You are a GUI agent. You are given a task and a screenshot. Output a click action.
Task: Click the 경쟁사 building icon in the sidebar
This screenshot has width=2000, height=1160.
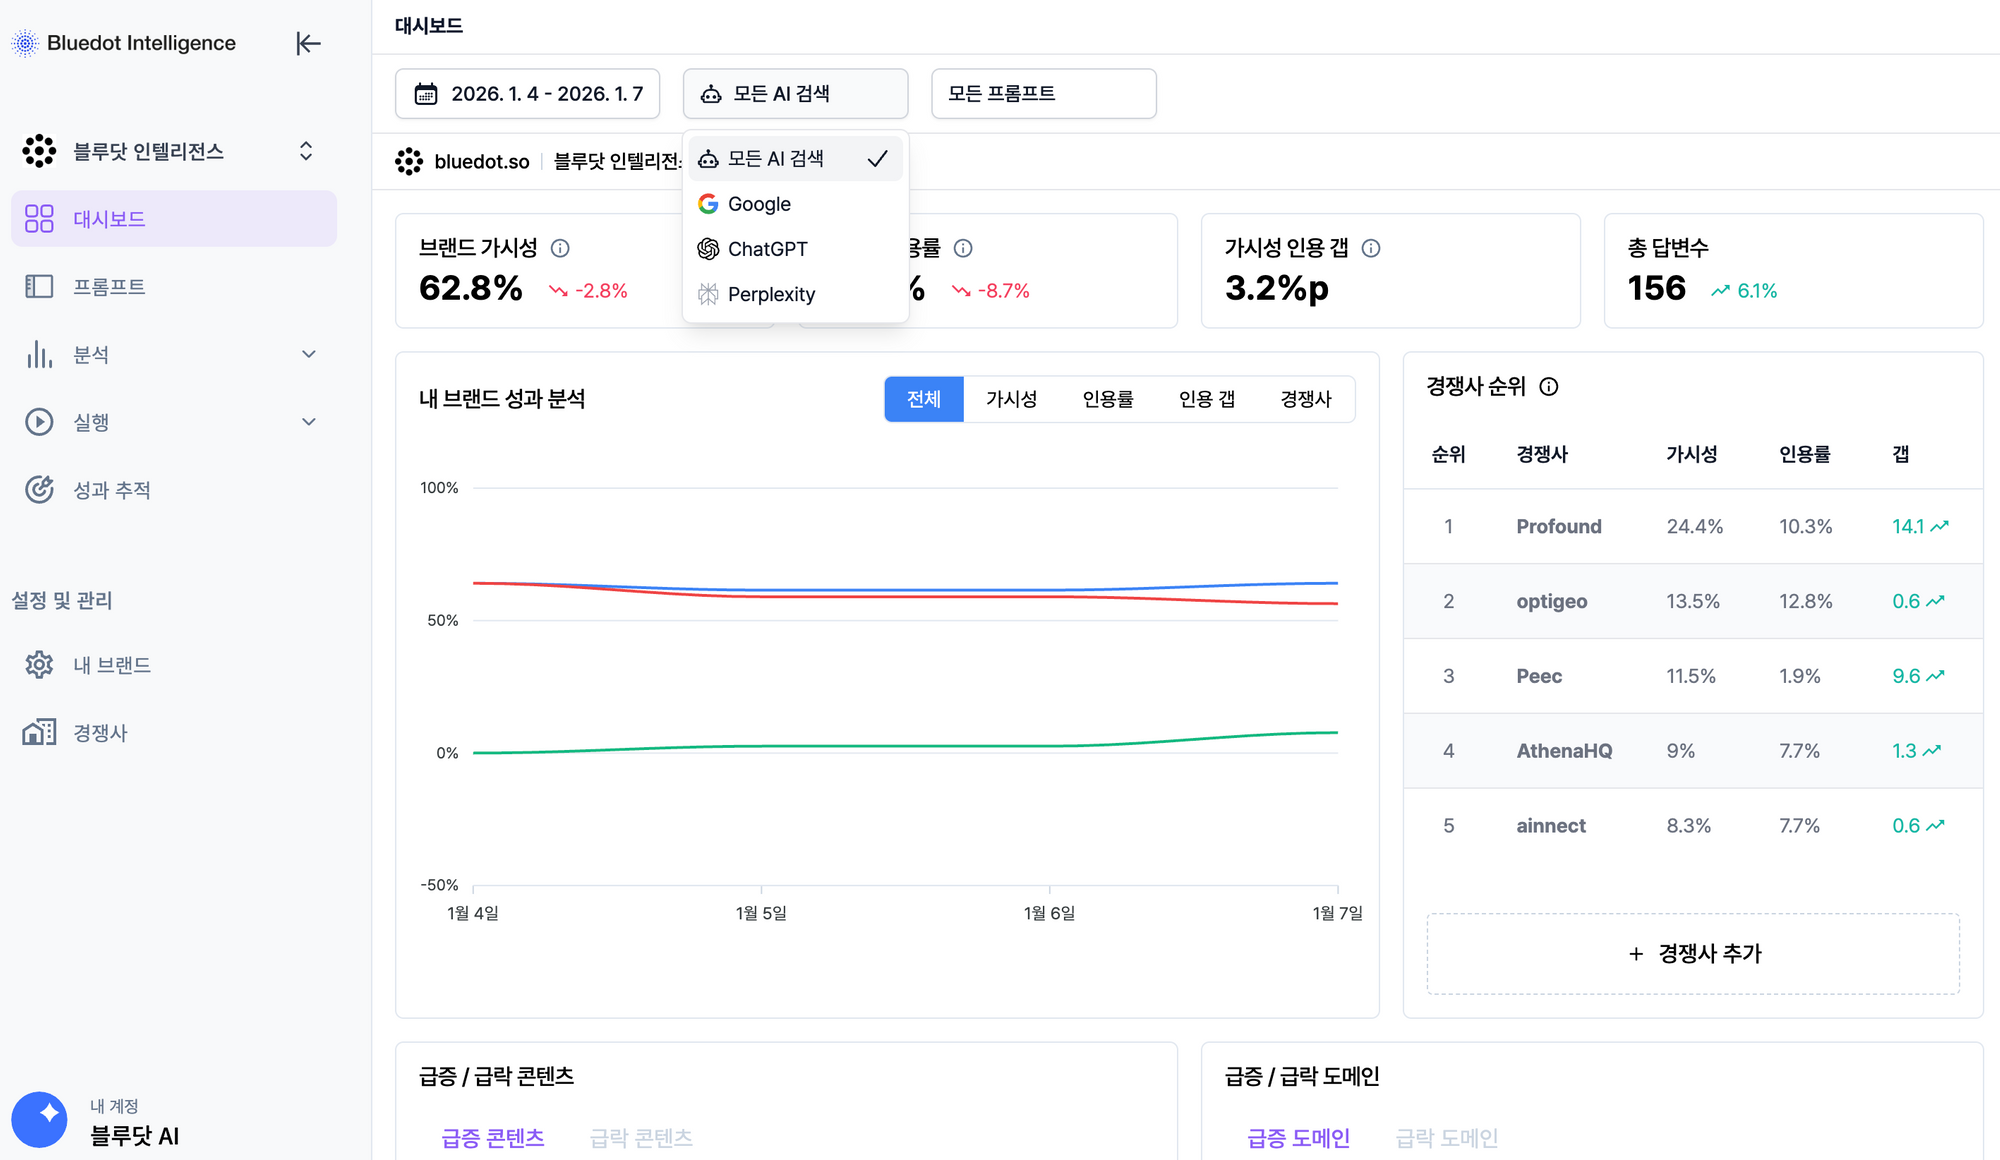tap(39, 733)
